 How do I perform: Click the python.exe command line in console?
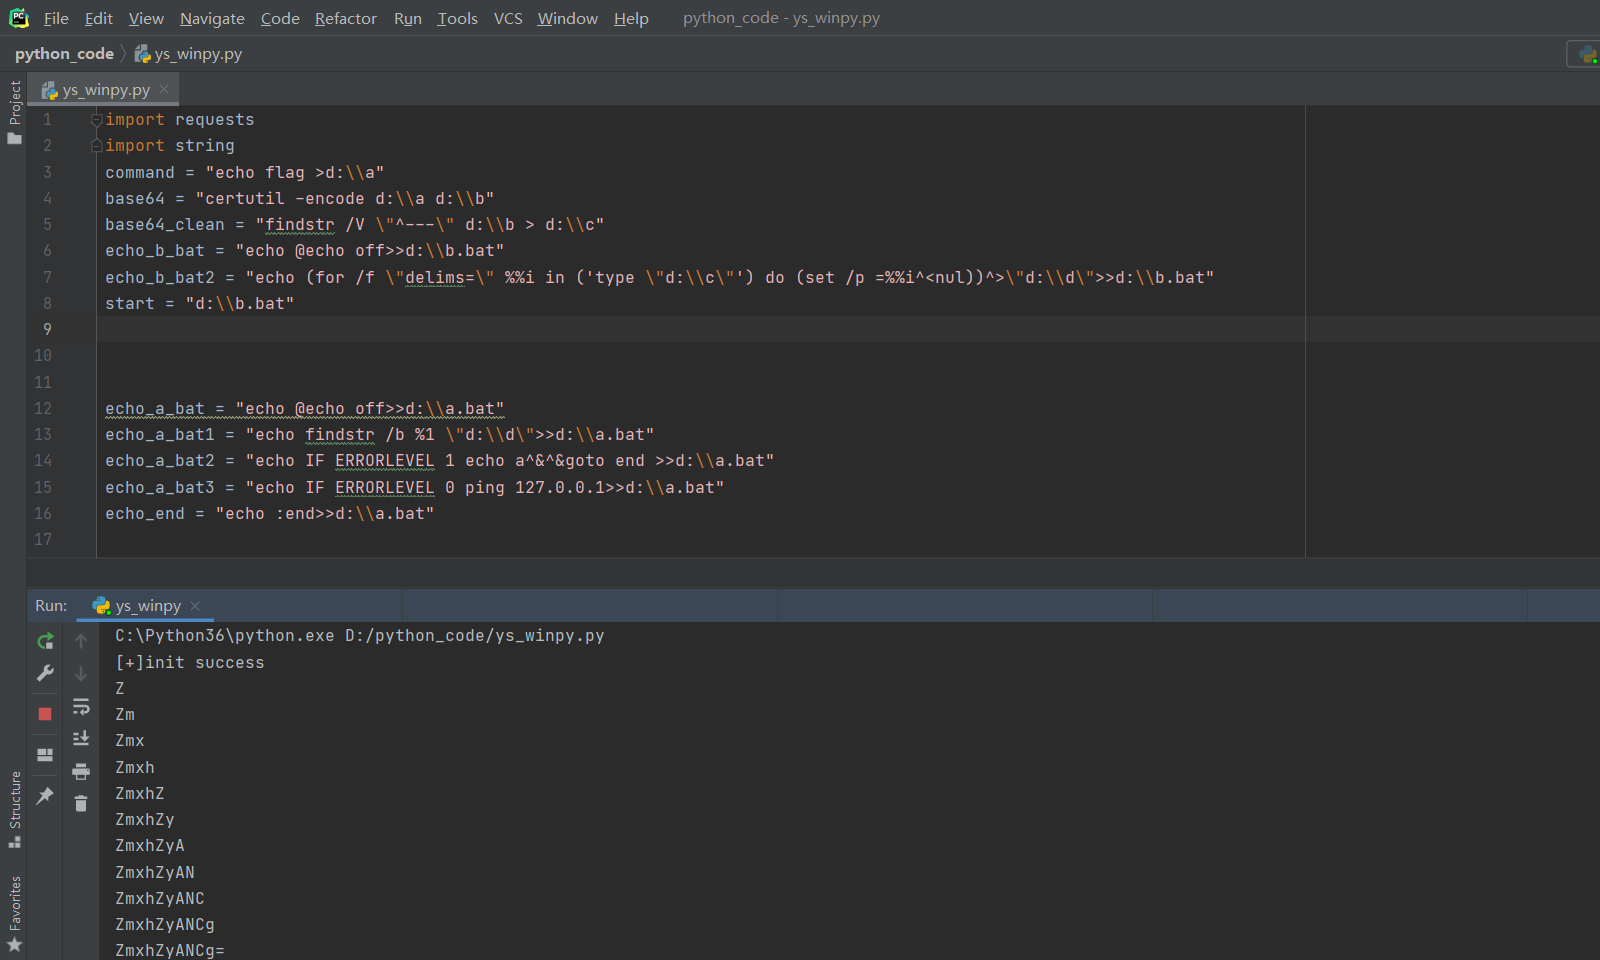point(360,635)
